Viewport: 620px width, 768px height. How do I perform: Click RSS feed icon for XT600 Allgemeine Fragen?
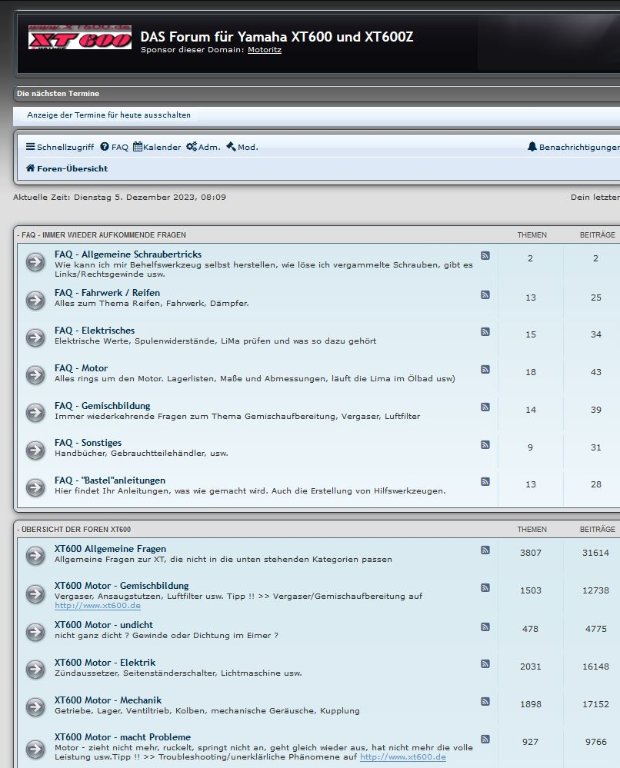coord(485,550)
